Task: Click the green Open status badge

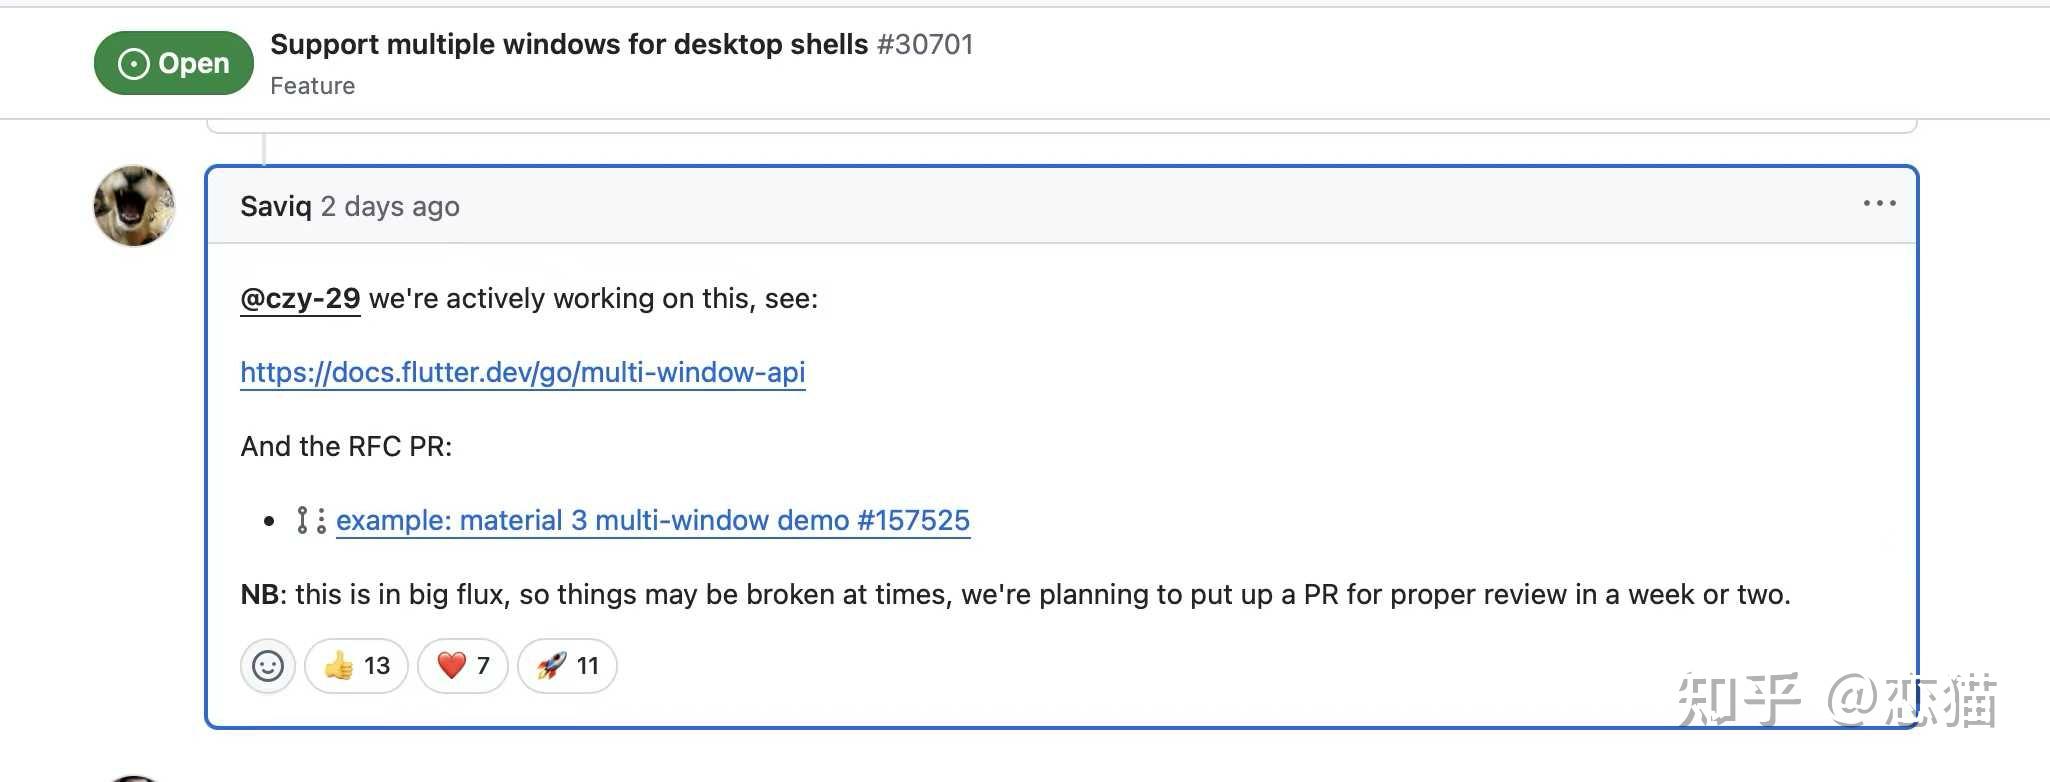Action: coord(174,63)
